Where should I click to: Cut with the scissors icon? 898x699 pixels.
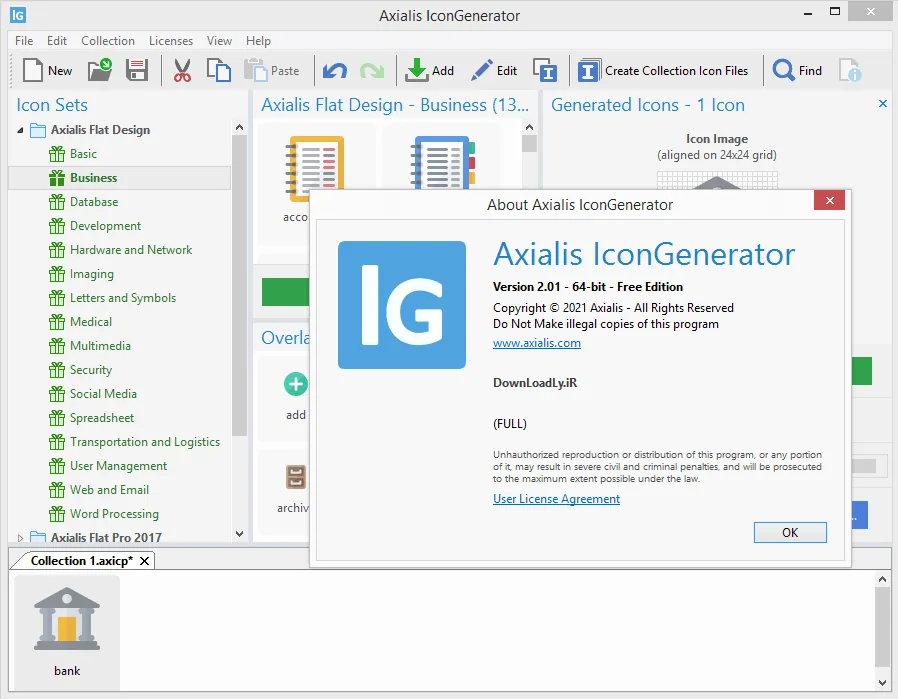tap(182, 70)
